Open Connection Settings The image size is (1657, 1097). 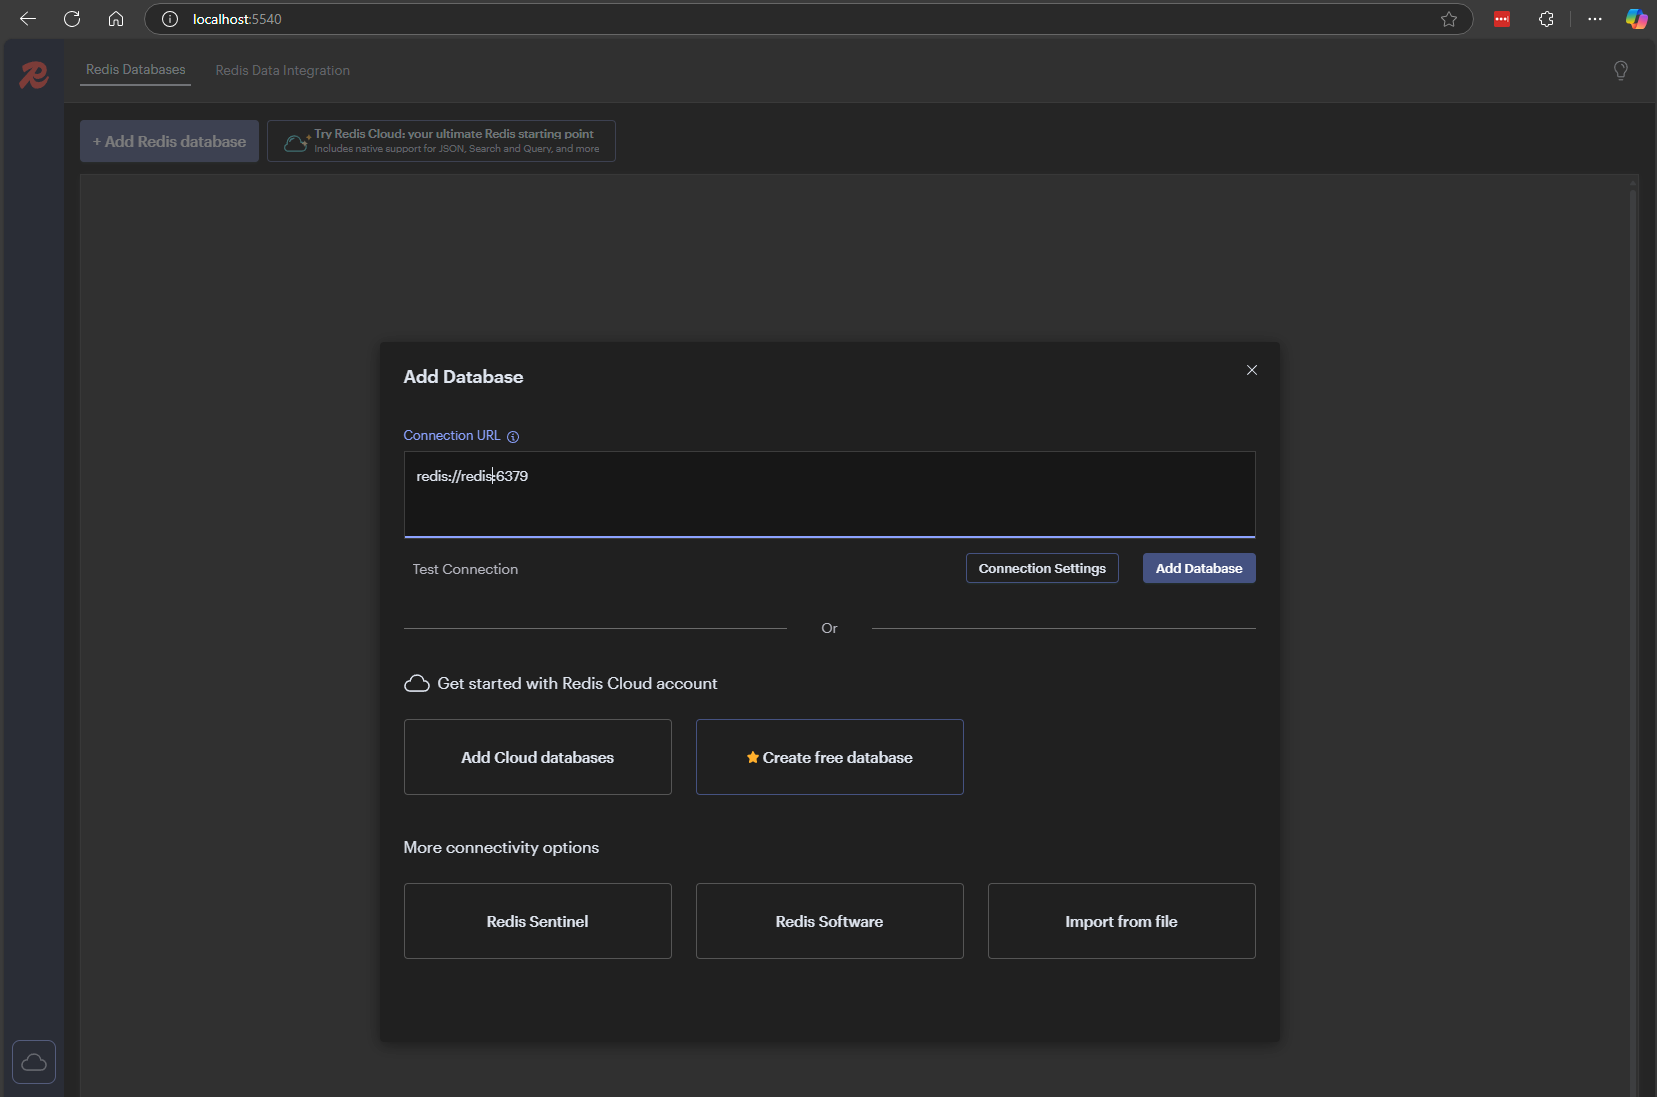1042,568
